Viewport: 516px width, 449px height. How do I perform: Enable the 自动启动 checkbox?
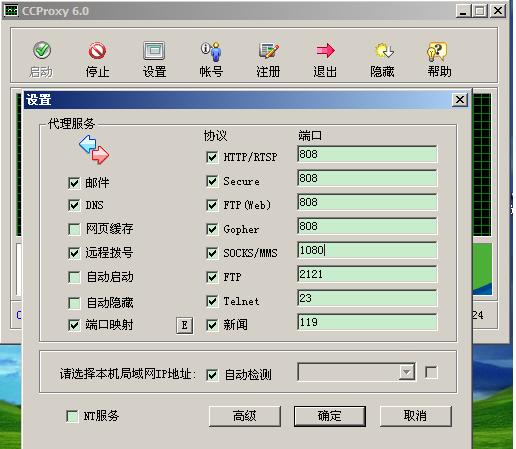[x=74, y=277]
